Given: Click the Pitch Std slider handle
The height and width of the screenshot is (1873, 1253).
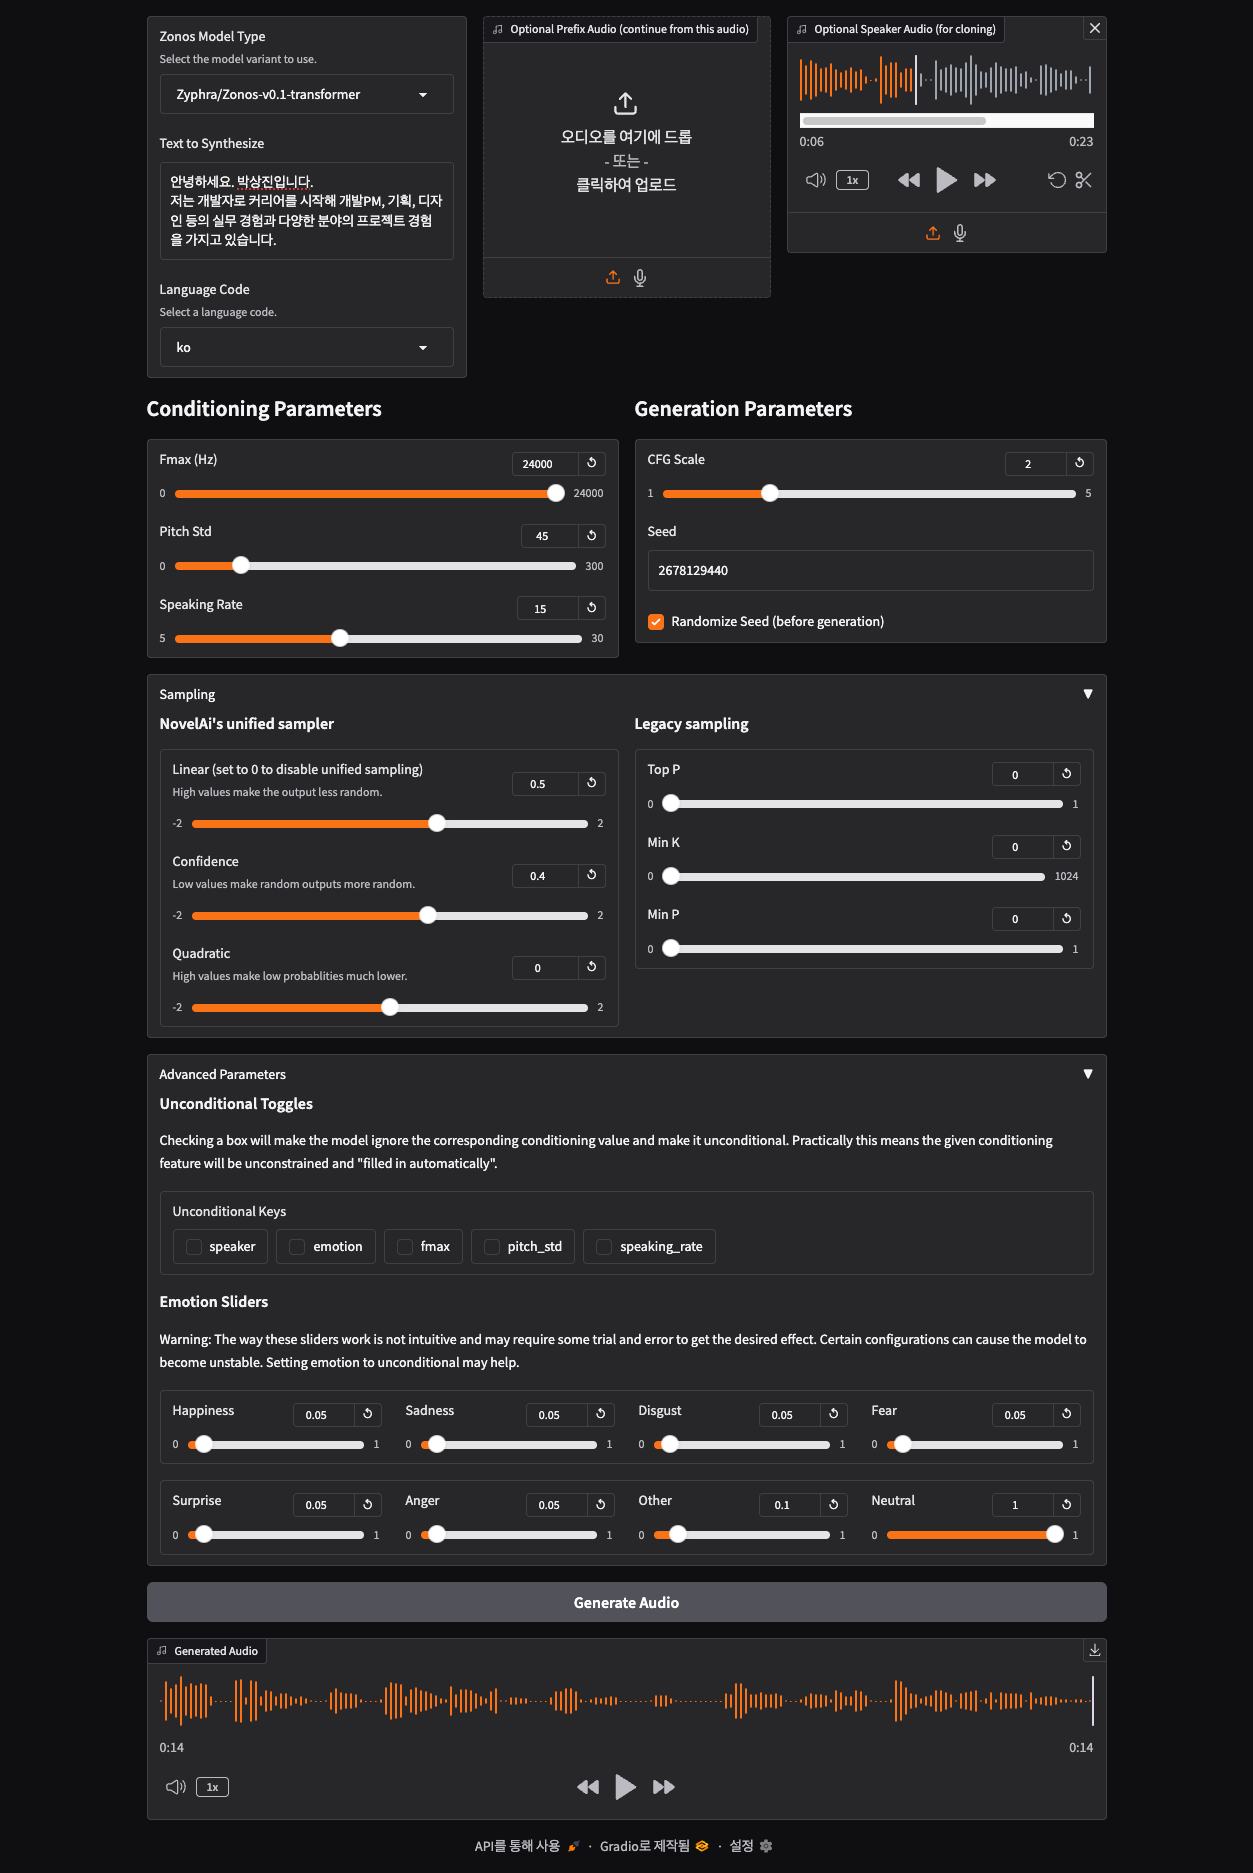Looking at the screenshot, I should tap(241, 565).
